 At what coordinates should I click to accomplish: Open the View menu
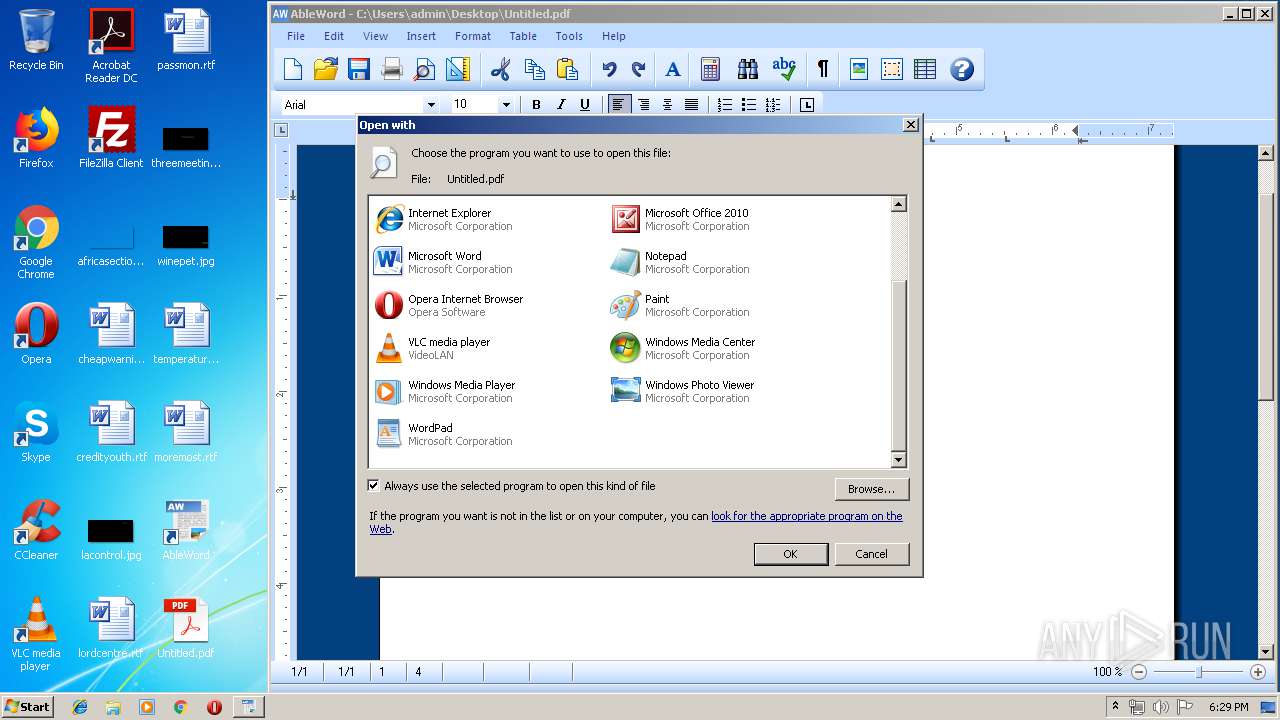(375, 36)
